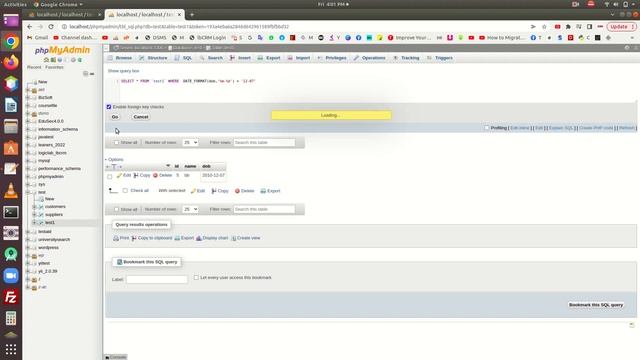Click the Bookmark this SQL query button
Screen dimensions: 640x360
click(x=596, y=305)
